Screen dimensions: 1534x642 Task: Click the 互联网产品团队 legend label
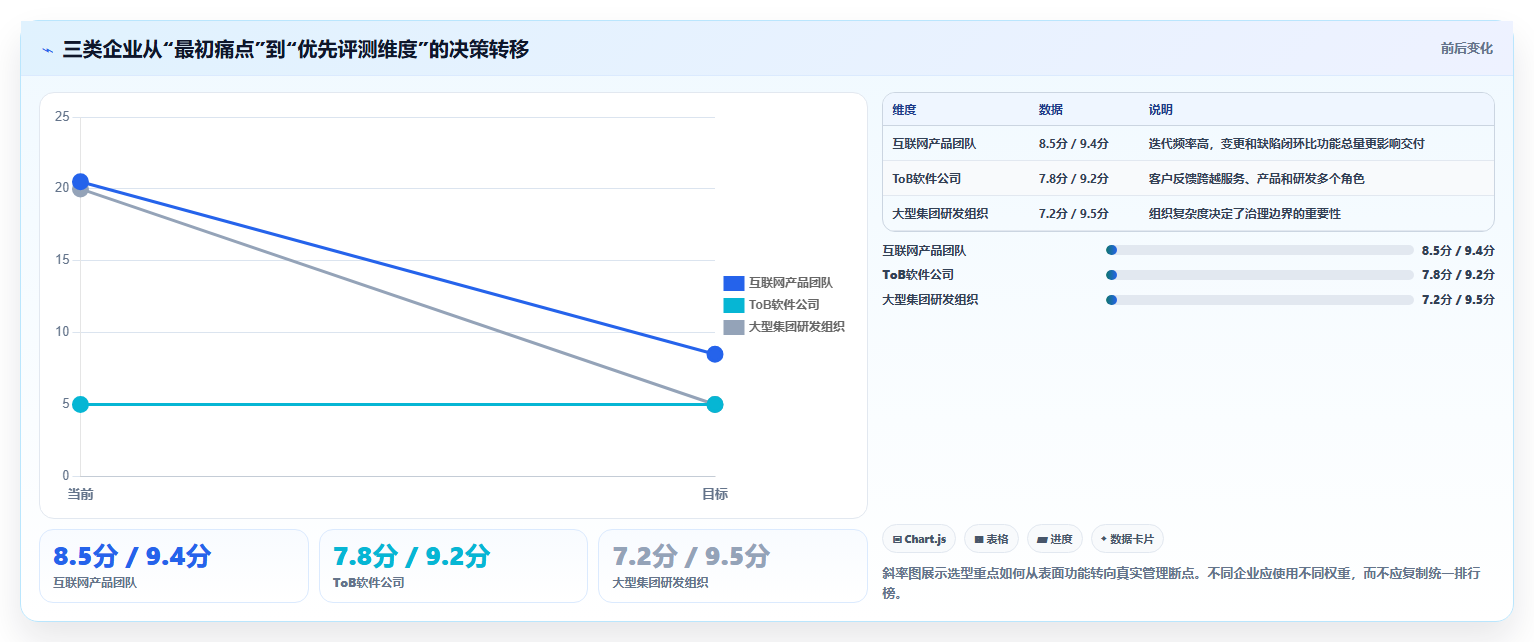[x=791, y=283]
